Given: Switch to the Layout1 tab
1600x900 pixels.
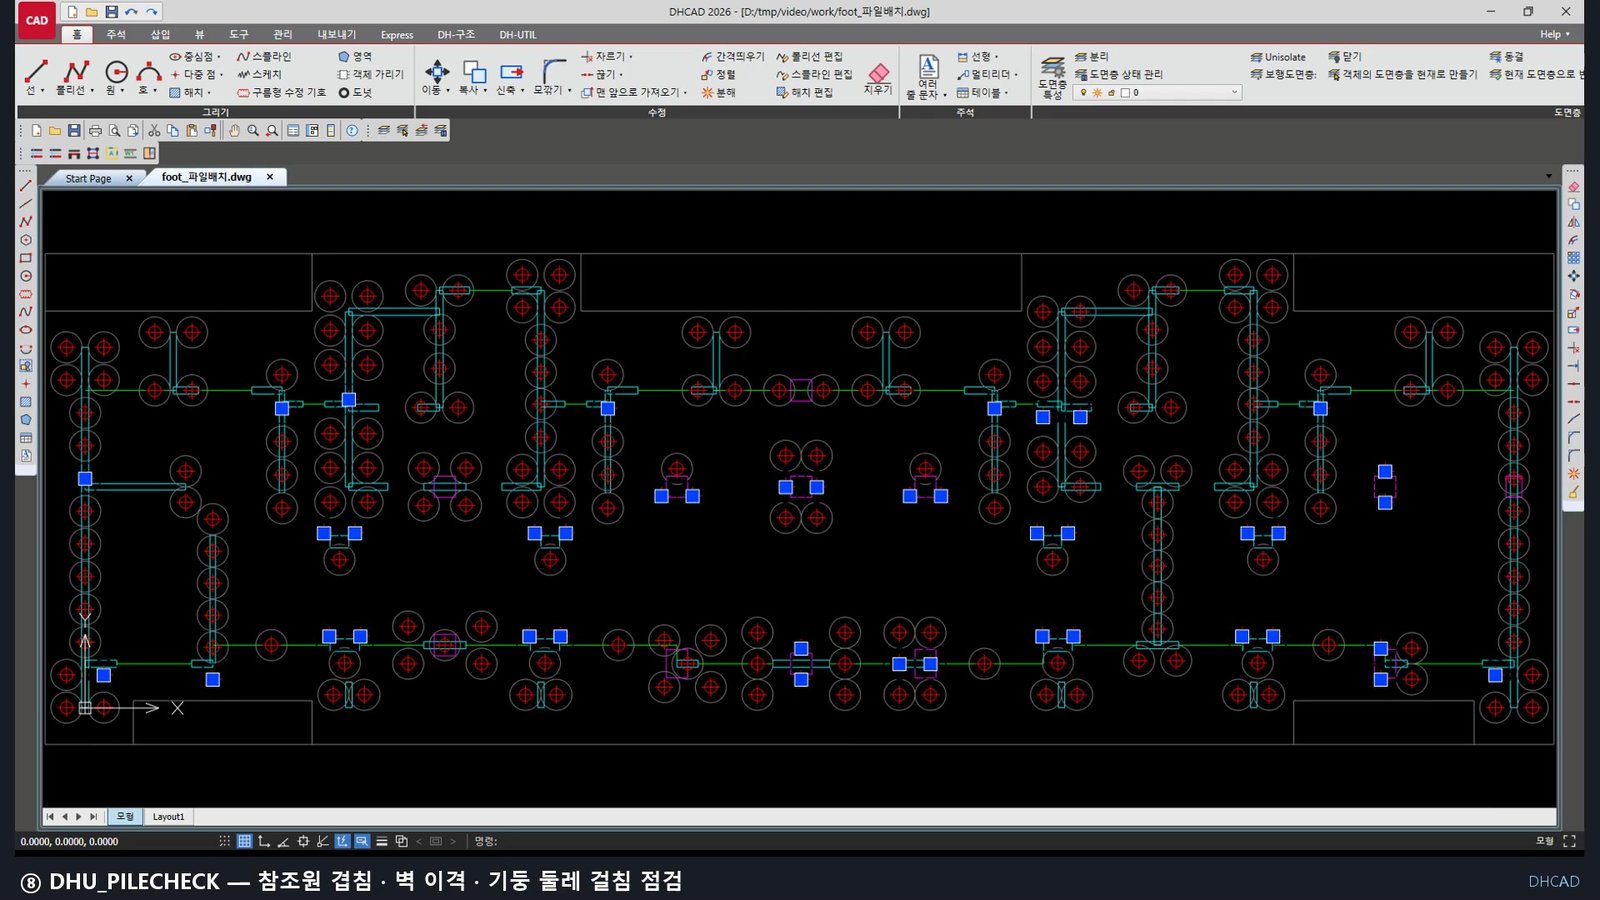Looking at the screenshot, I should point(168,817).
